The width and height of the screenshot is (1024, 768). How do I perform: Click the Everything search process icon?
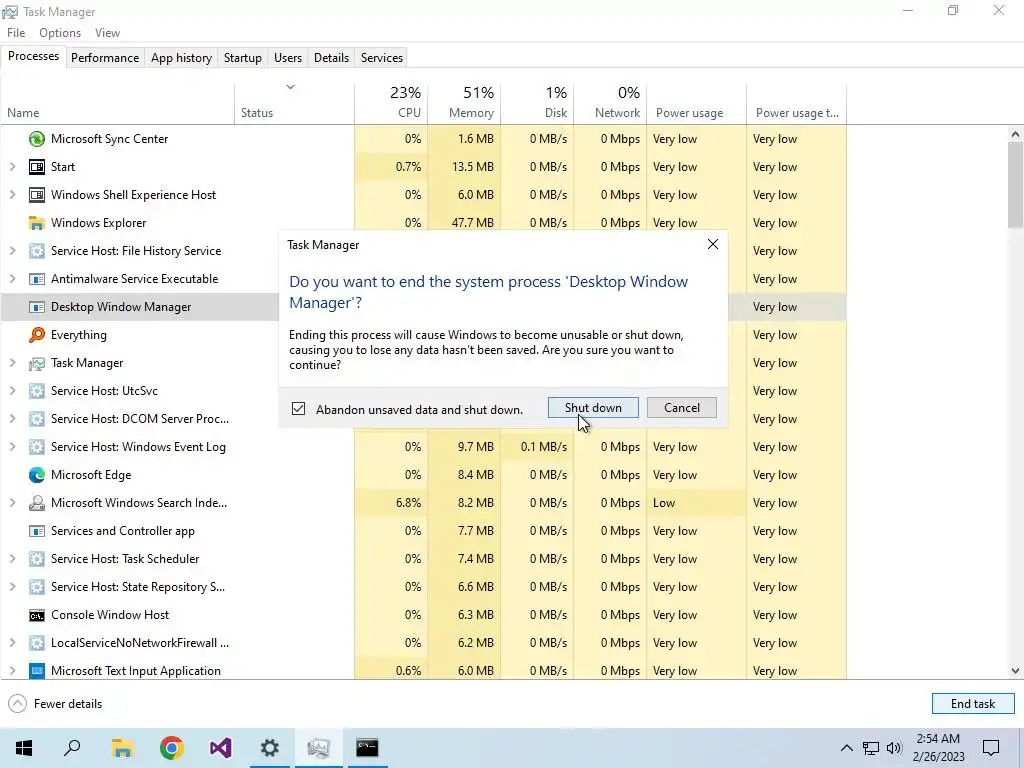(37, 335)
